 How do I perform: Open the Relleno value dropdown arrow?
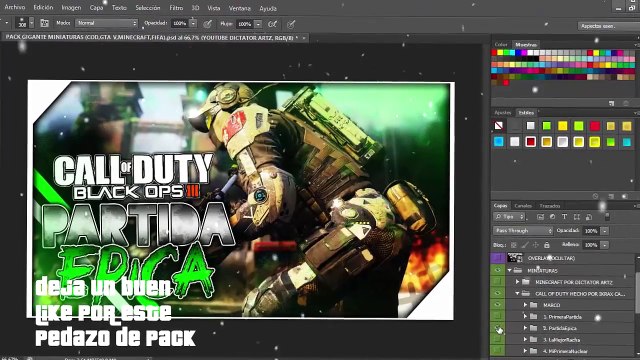click(604, 245)
